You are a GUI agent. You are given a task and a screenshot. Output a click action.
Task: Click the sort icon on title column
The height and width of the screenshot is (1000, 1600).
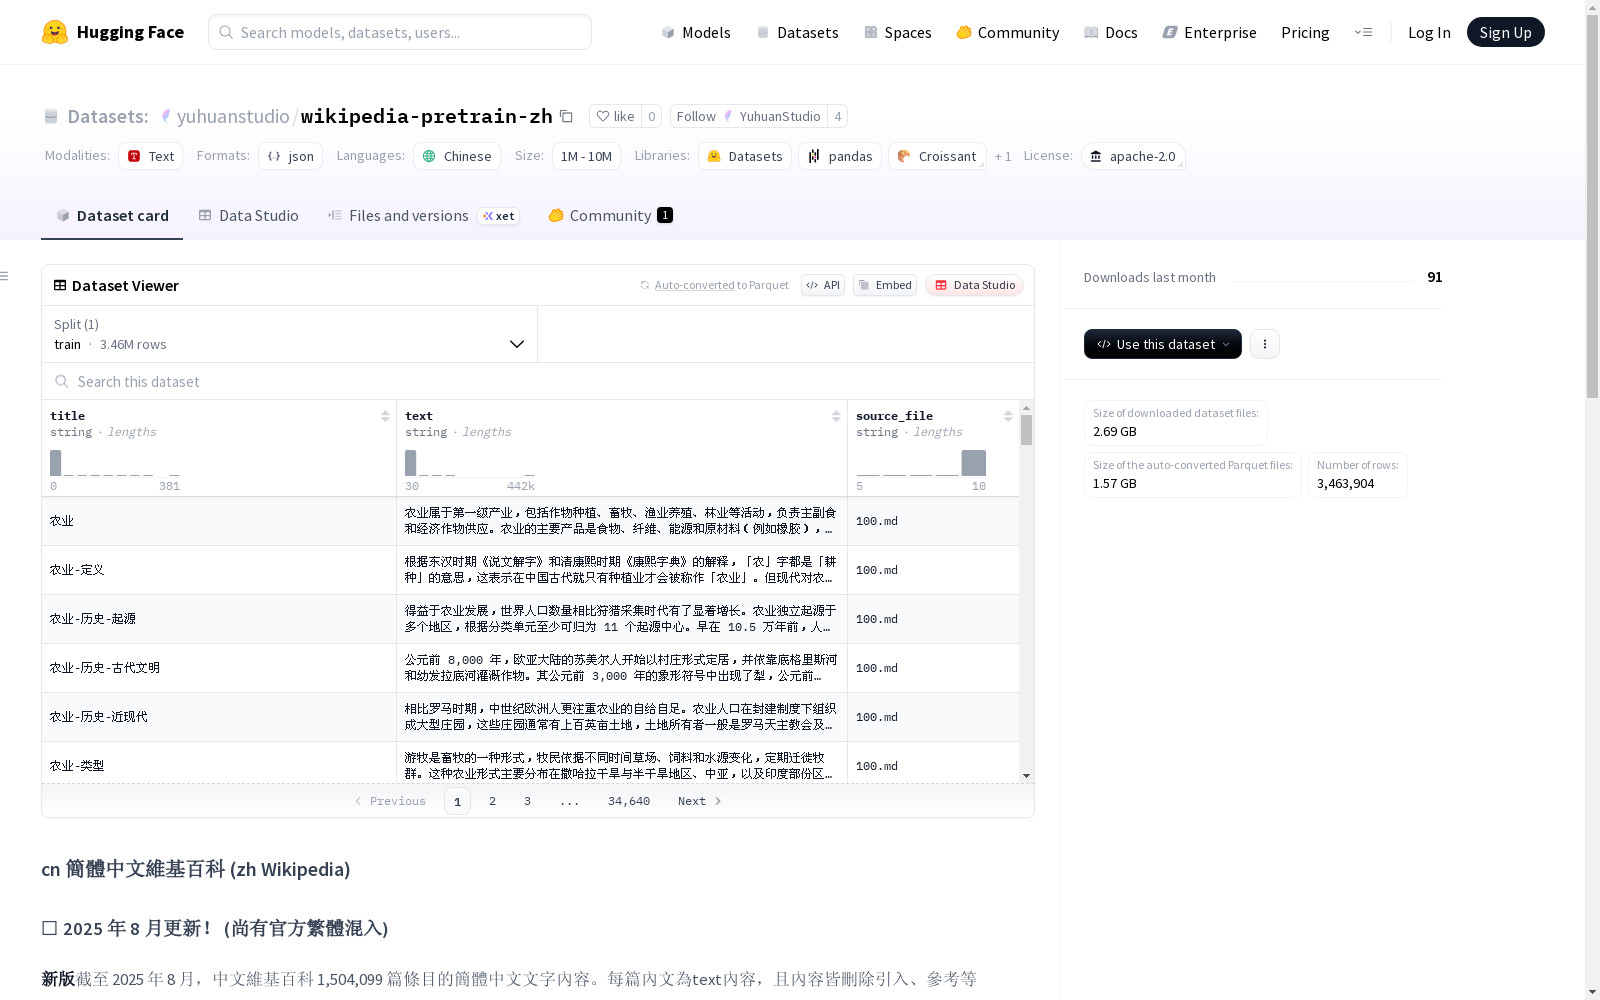pos(385,416)
